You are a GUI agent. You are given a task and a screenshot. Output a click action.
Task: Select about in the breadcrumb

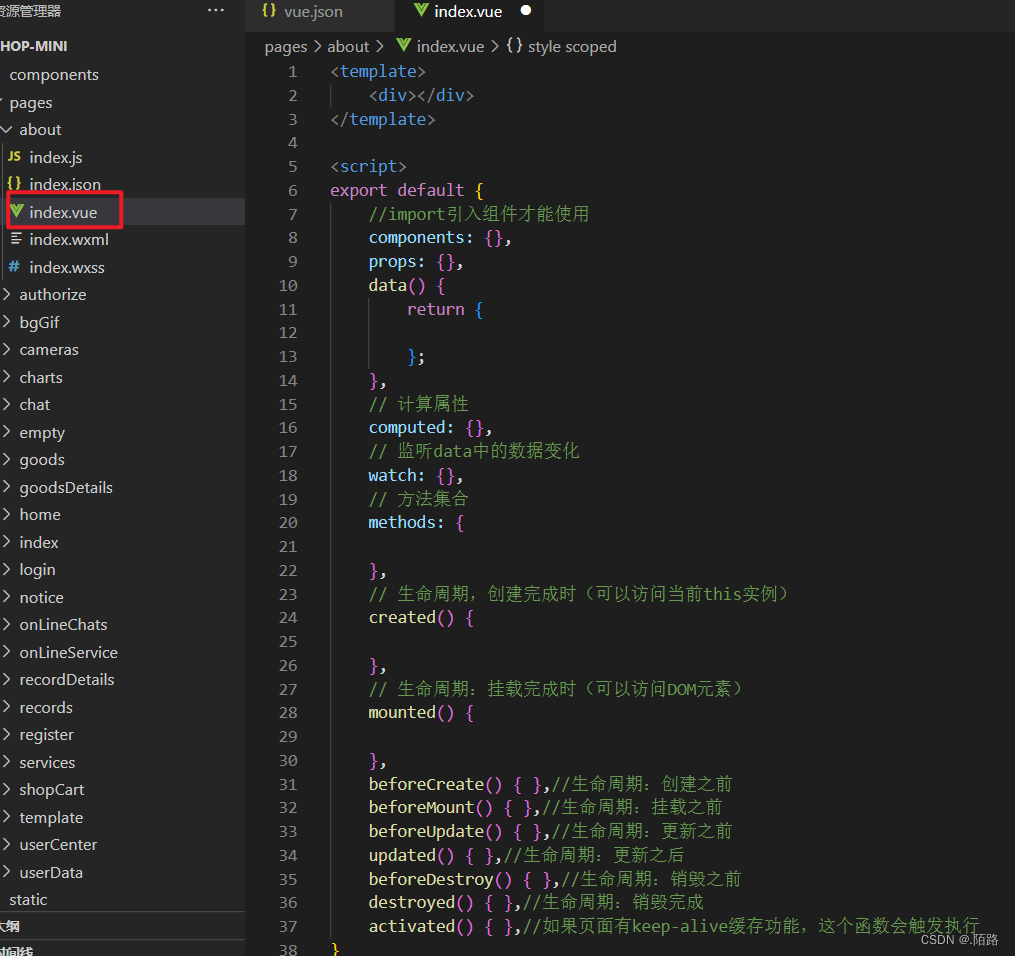pos(348,47)
